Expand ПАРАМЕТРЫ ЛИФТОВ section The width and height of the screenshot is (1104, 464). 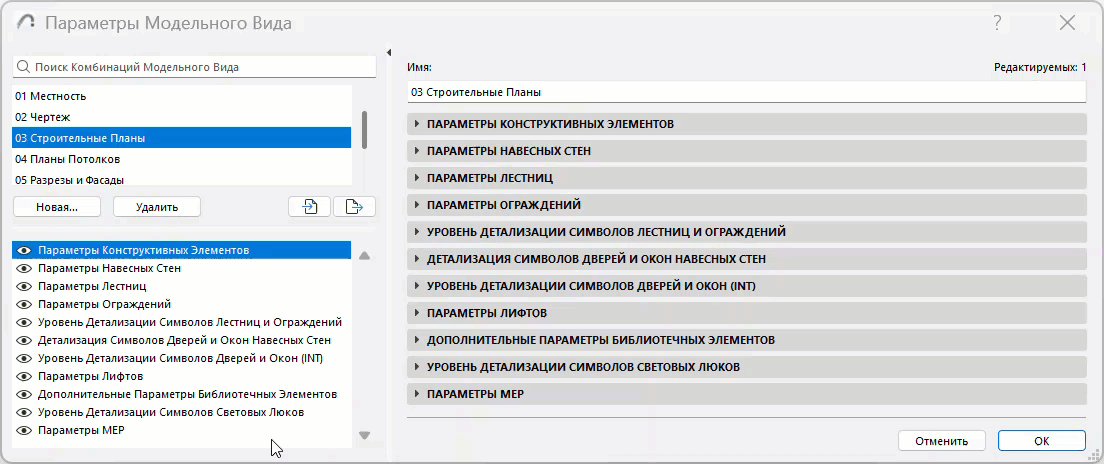click(x=747, y=313)
